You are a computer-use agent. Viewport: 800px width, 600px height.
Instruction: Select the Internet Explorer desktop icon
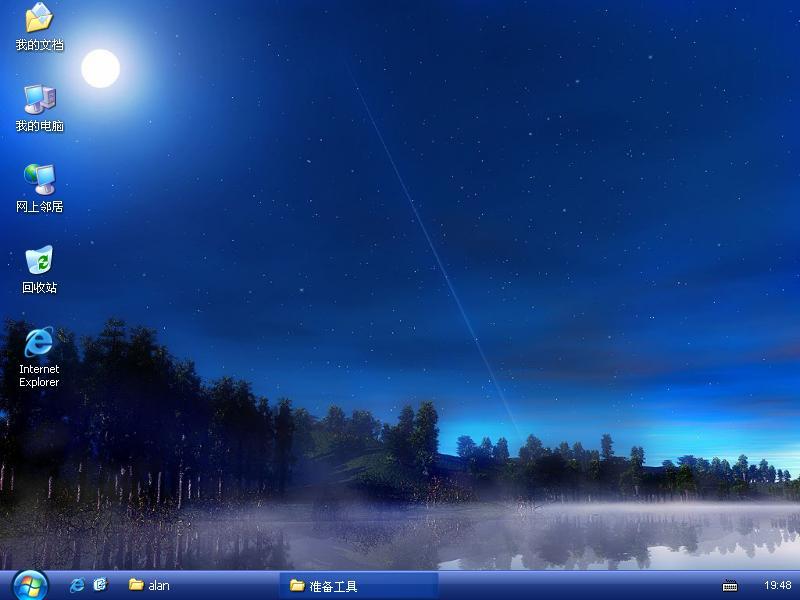click(39, 357)
